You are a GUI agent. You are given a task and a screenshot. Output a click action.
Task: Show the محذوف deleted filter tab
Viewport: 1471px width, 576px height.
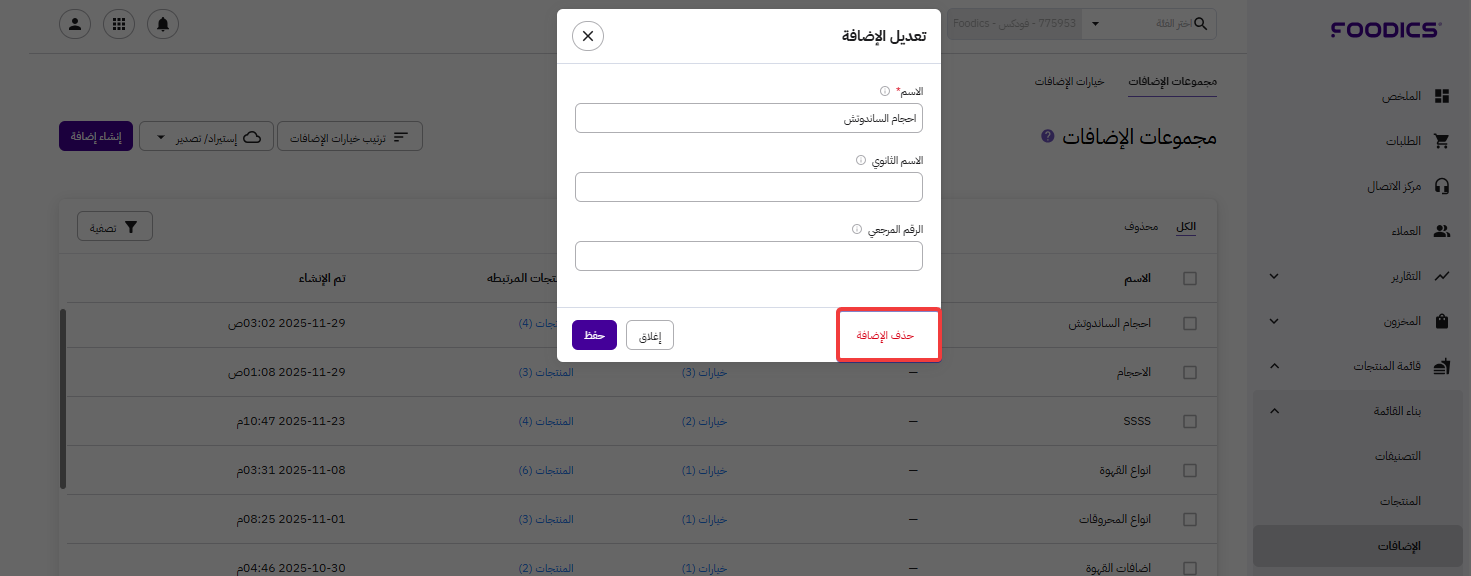point(1141,227)
